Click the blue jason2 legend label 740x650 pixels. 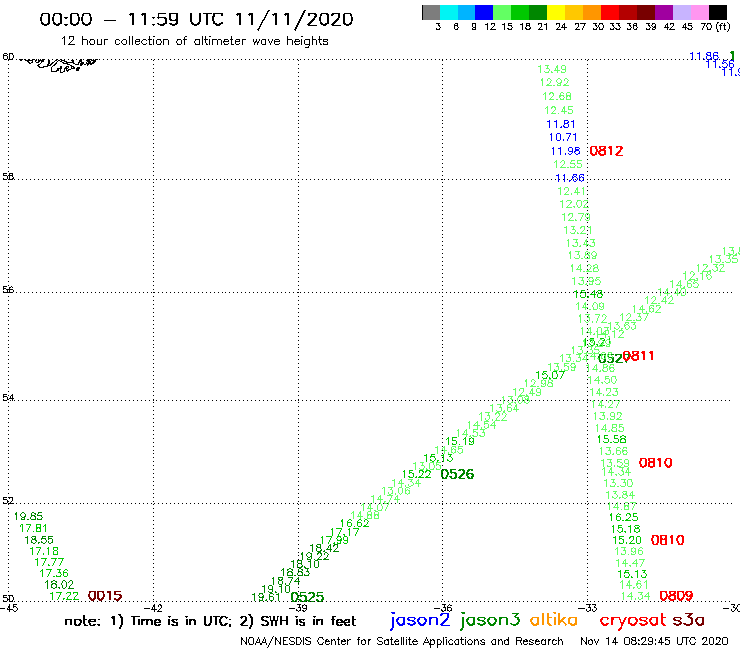click(x=420, y=620)
